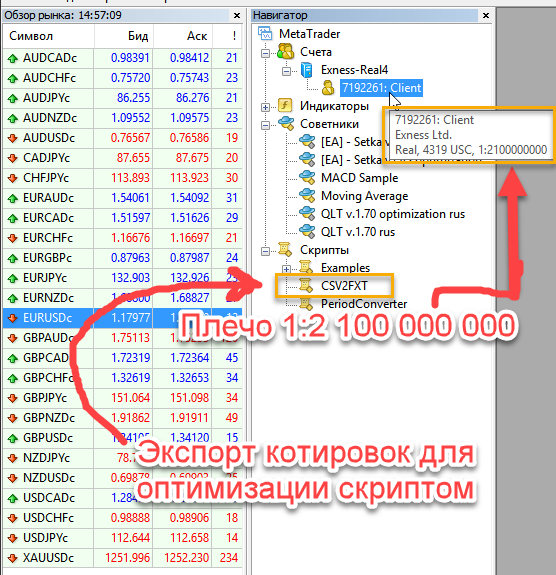Select Moving Average expert advisor label

click(365, 196)
